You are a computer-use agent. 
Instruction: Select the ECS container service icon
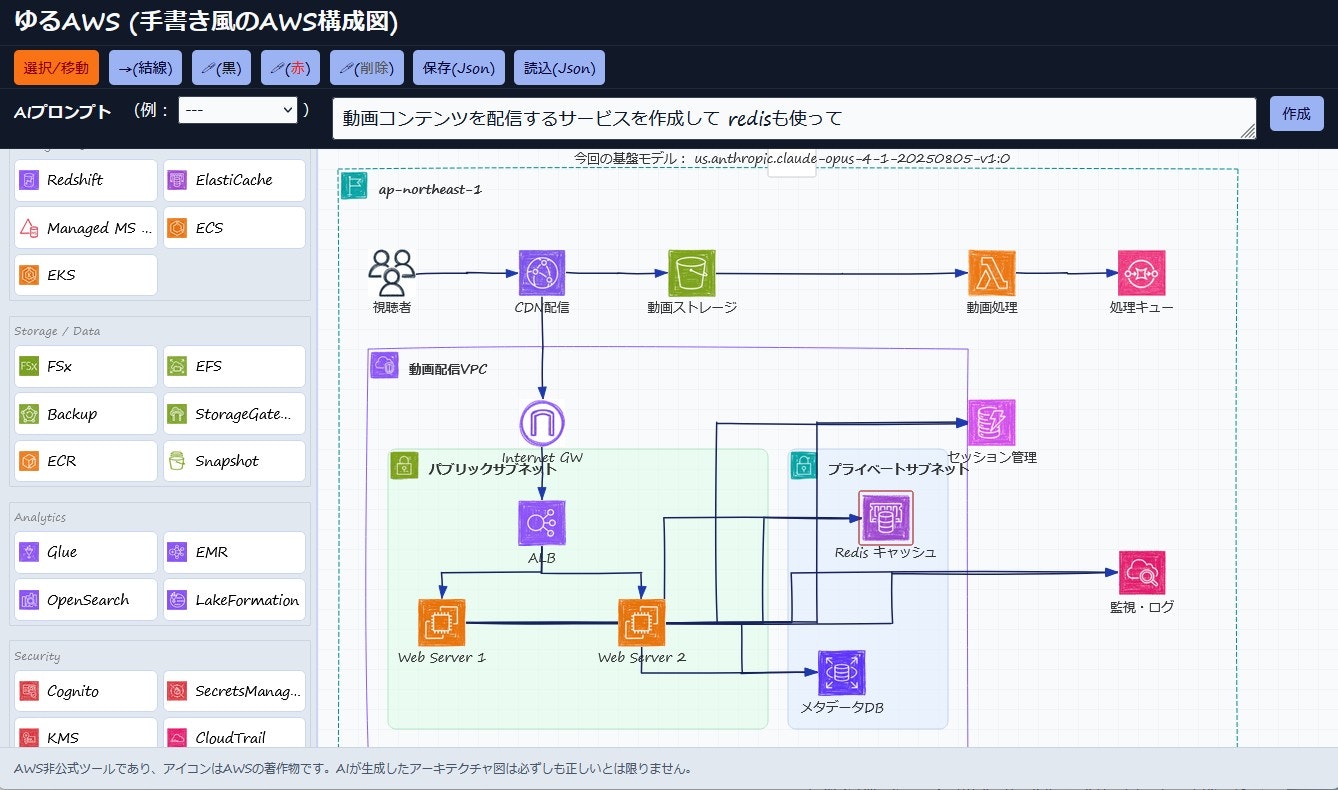coord(233,227)
